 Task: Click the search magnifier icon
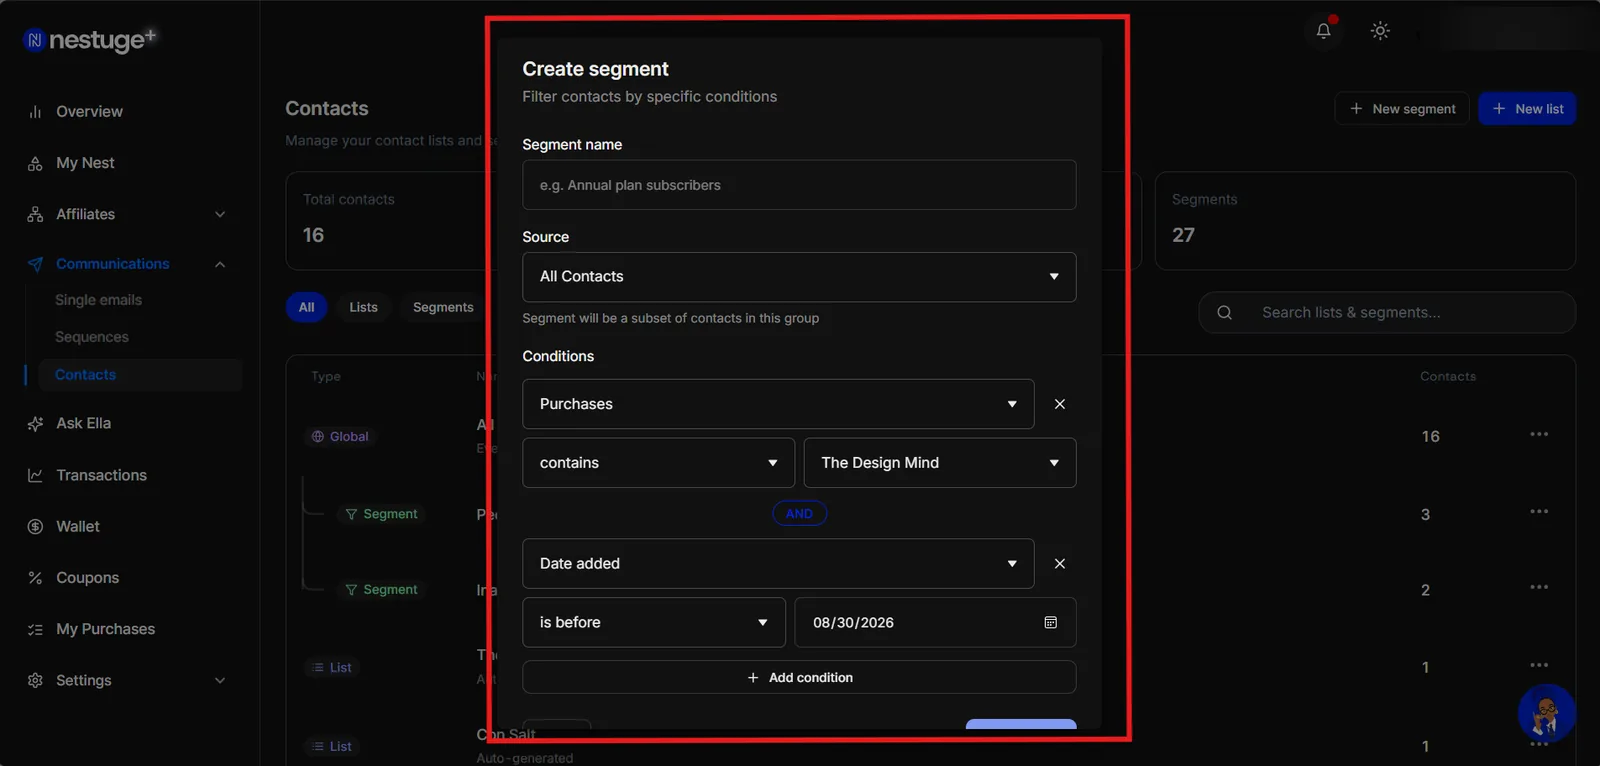tap(1224, 313)
